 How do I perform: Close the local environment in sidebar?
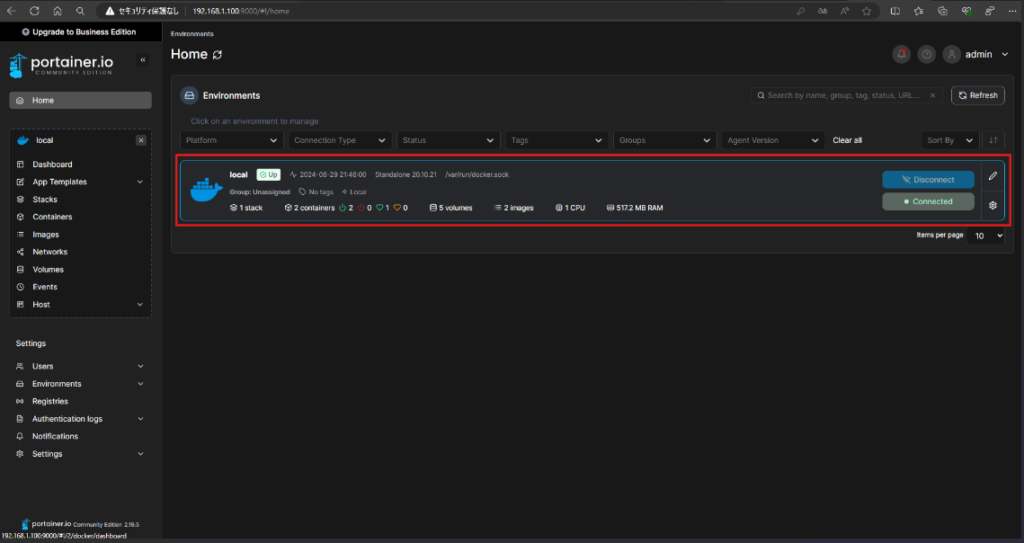point(141,140)
